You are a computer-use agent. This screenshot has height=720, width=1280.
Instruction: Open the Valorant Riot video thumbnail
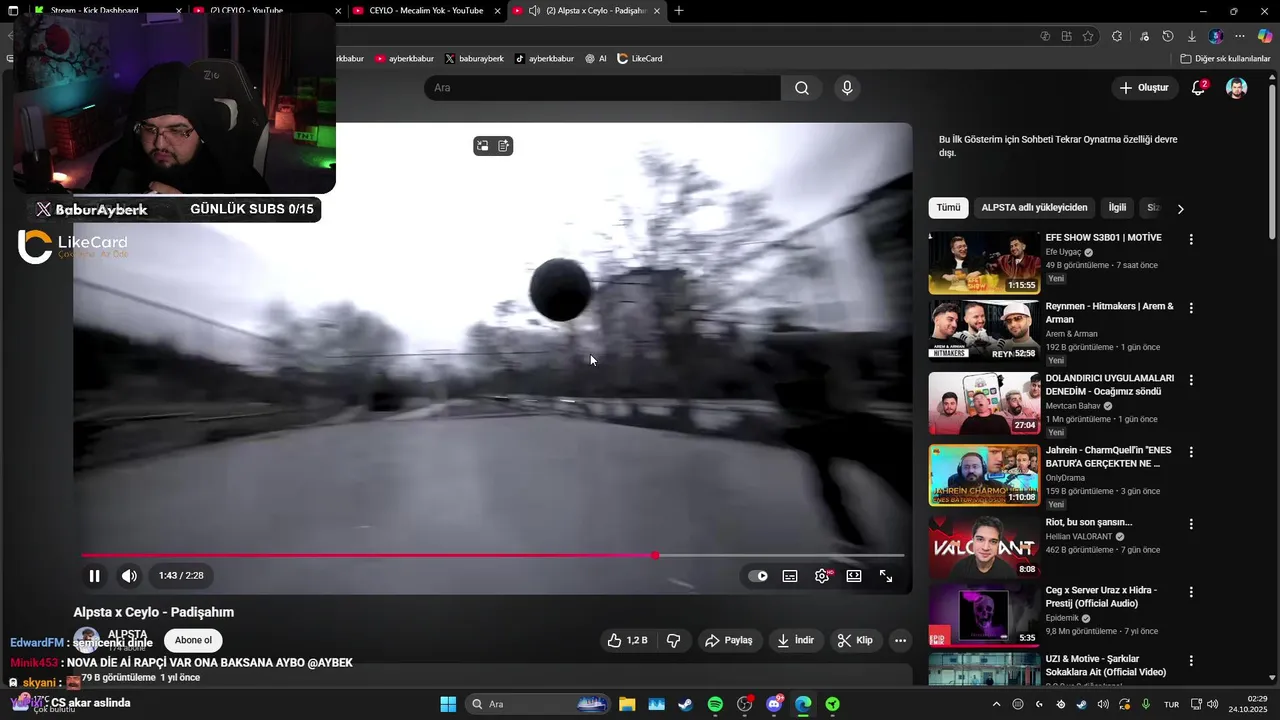tap(984, 547)
